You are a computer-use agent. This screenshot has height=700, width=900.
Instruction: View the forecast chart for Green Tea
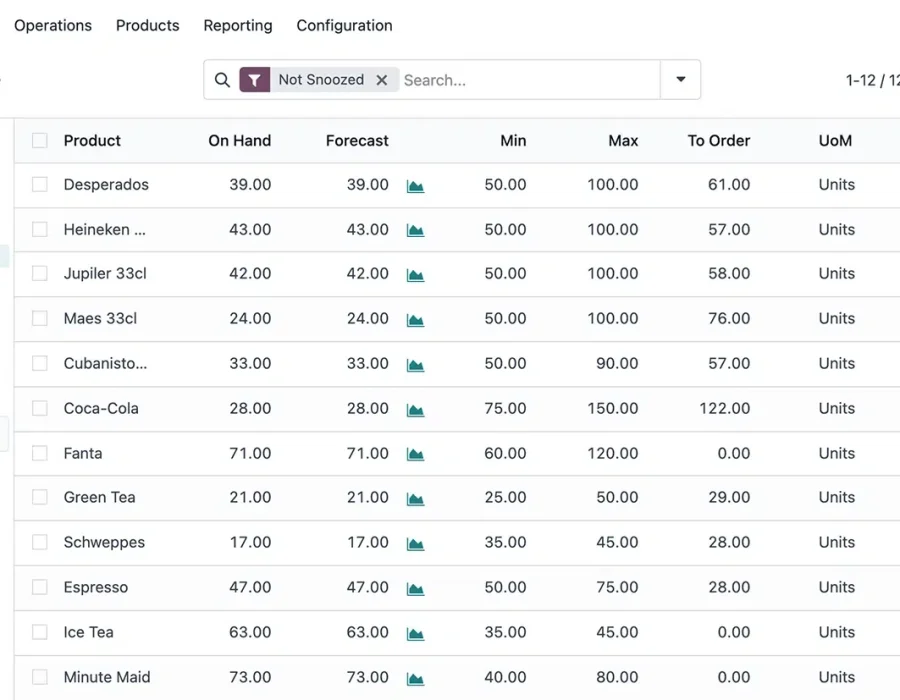pos(416,497)
